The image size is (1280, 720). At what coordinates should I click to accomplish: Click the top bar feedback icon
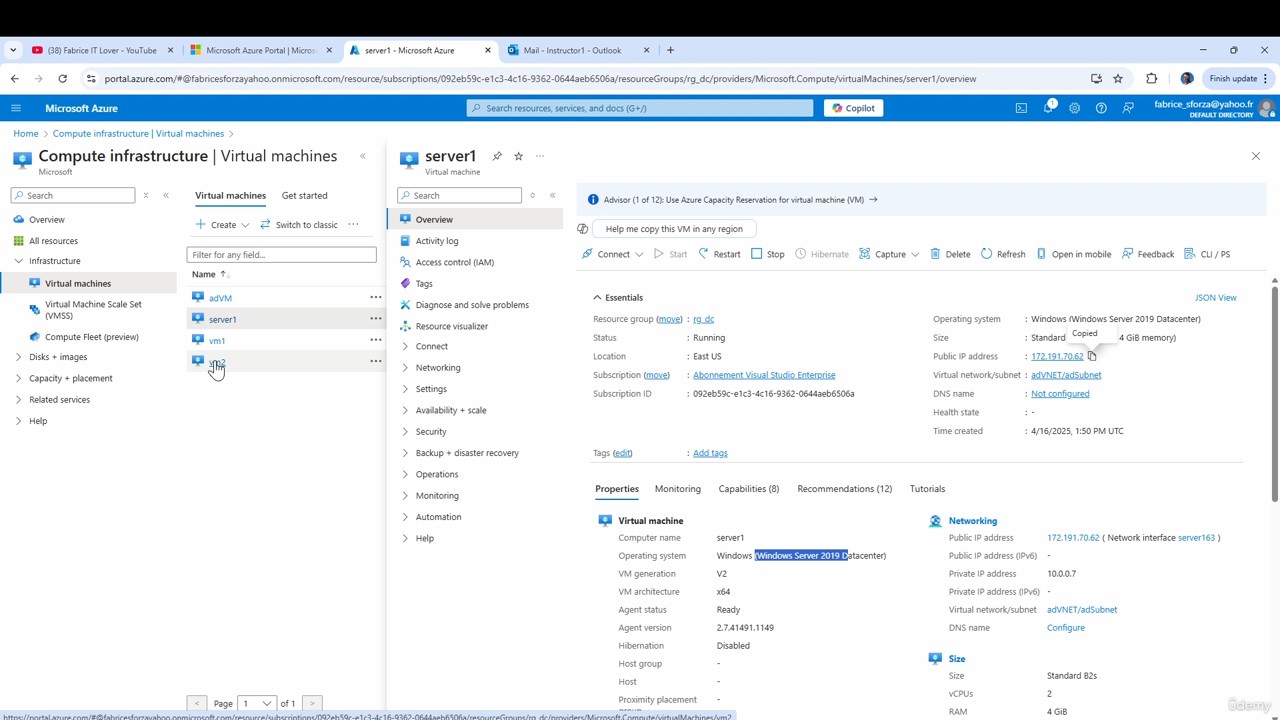1128,108
